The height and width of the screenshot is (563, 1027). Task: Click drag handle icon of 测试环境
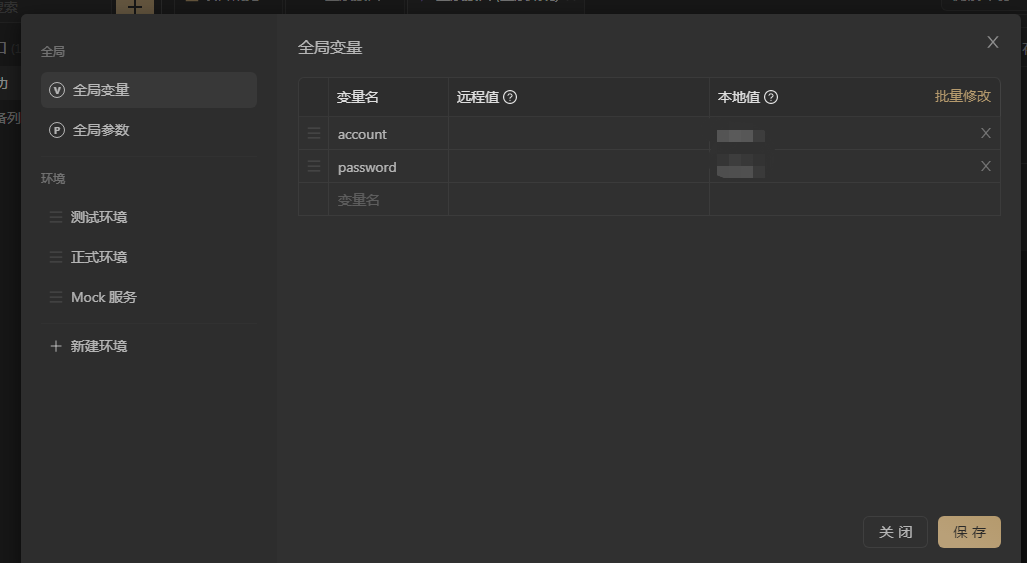[x=56, y=217]
